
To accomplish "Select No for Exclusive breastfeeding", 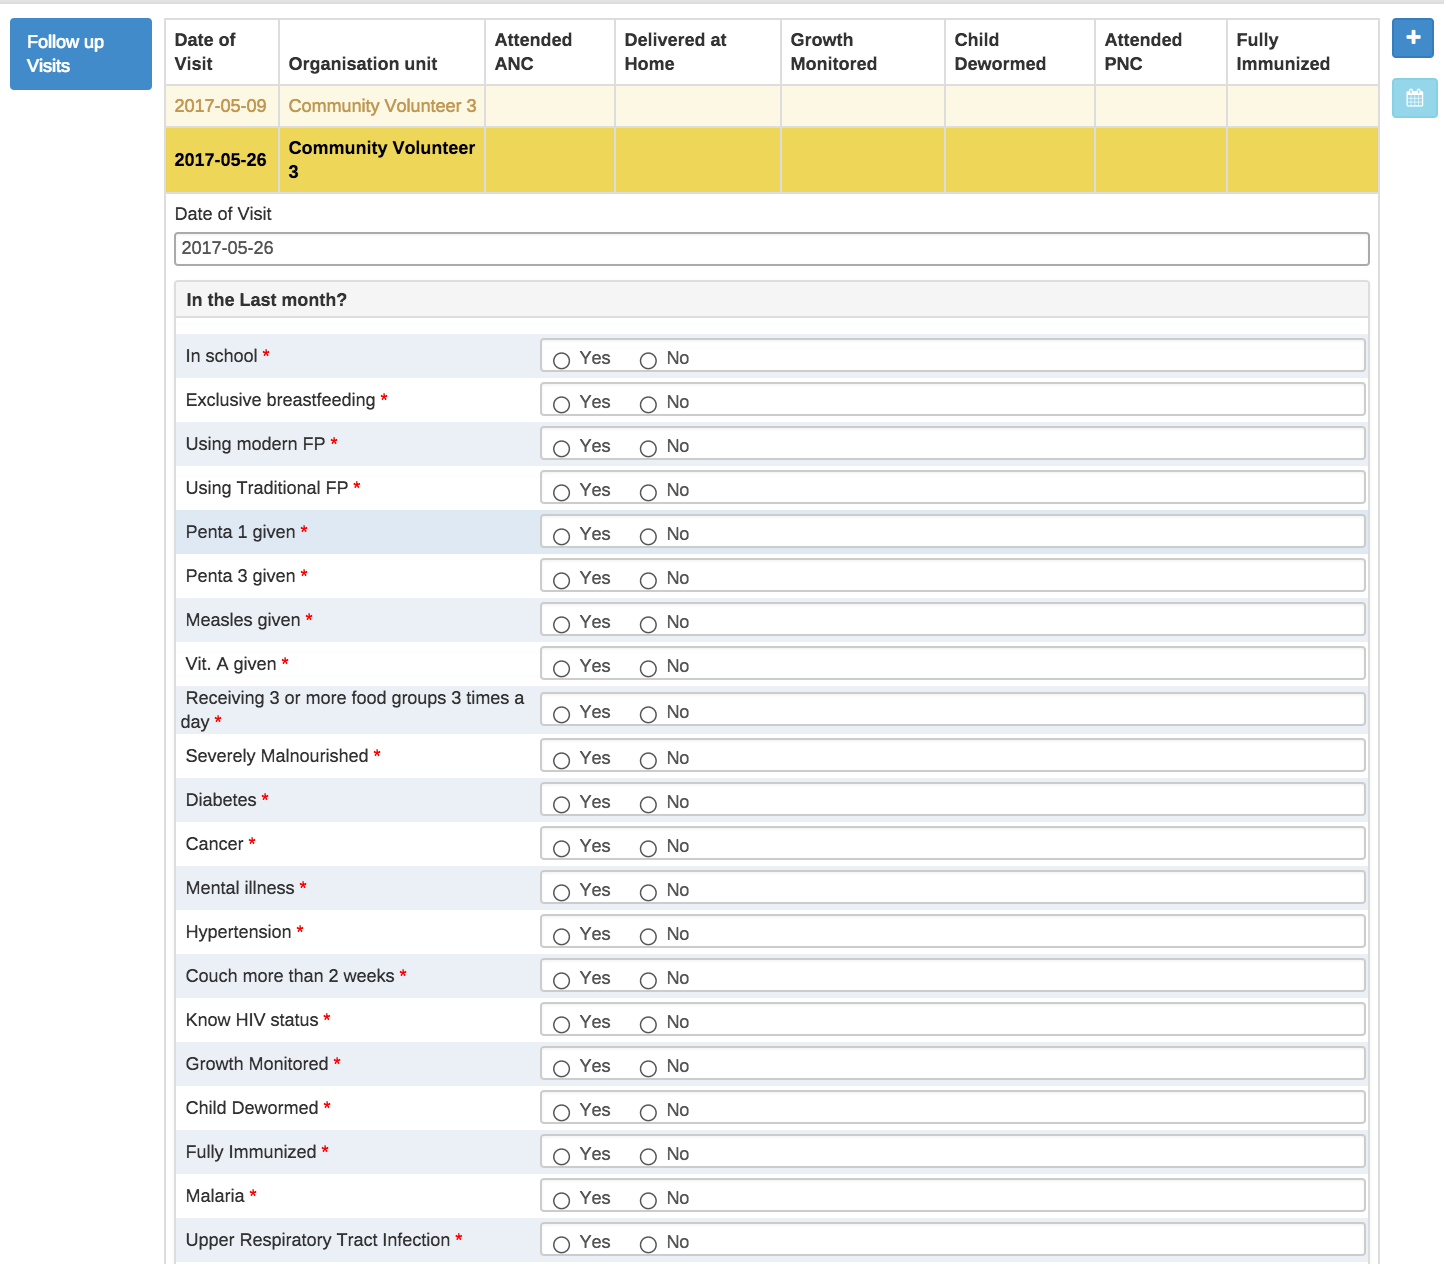I will point(648,404).
